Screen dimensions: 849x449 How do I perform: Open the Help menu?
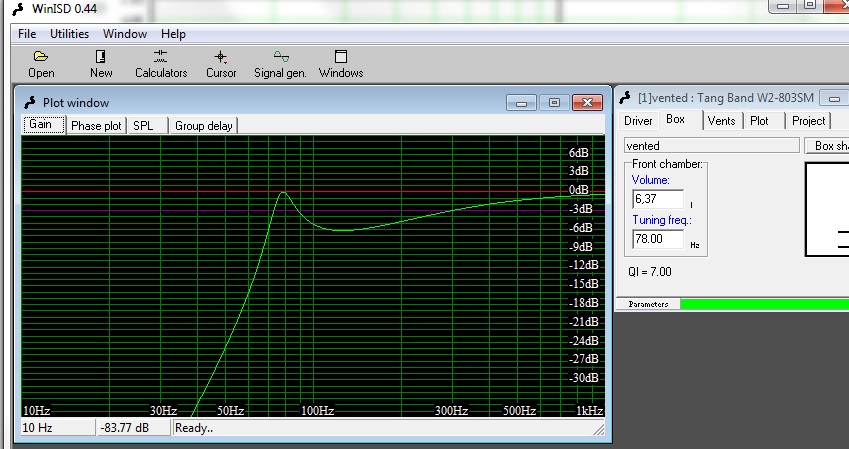(x=173, y=34)
